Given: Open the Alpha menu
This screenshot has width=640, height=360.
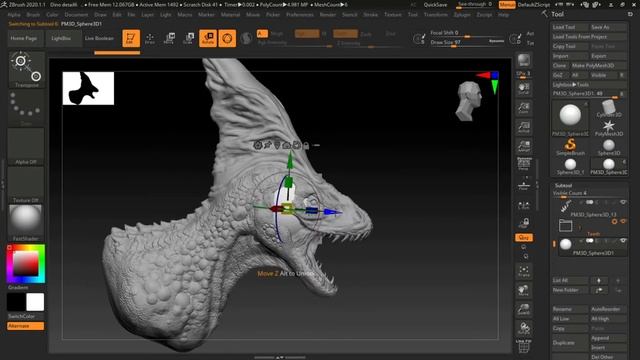Looking at the screenshot, I should 14,15.
